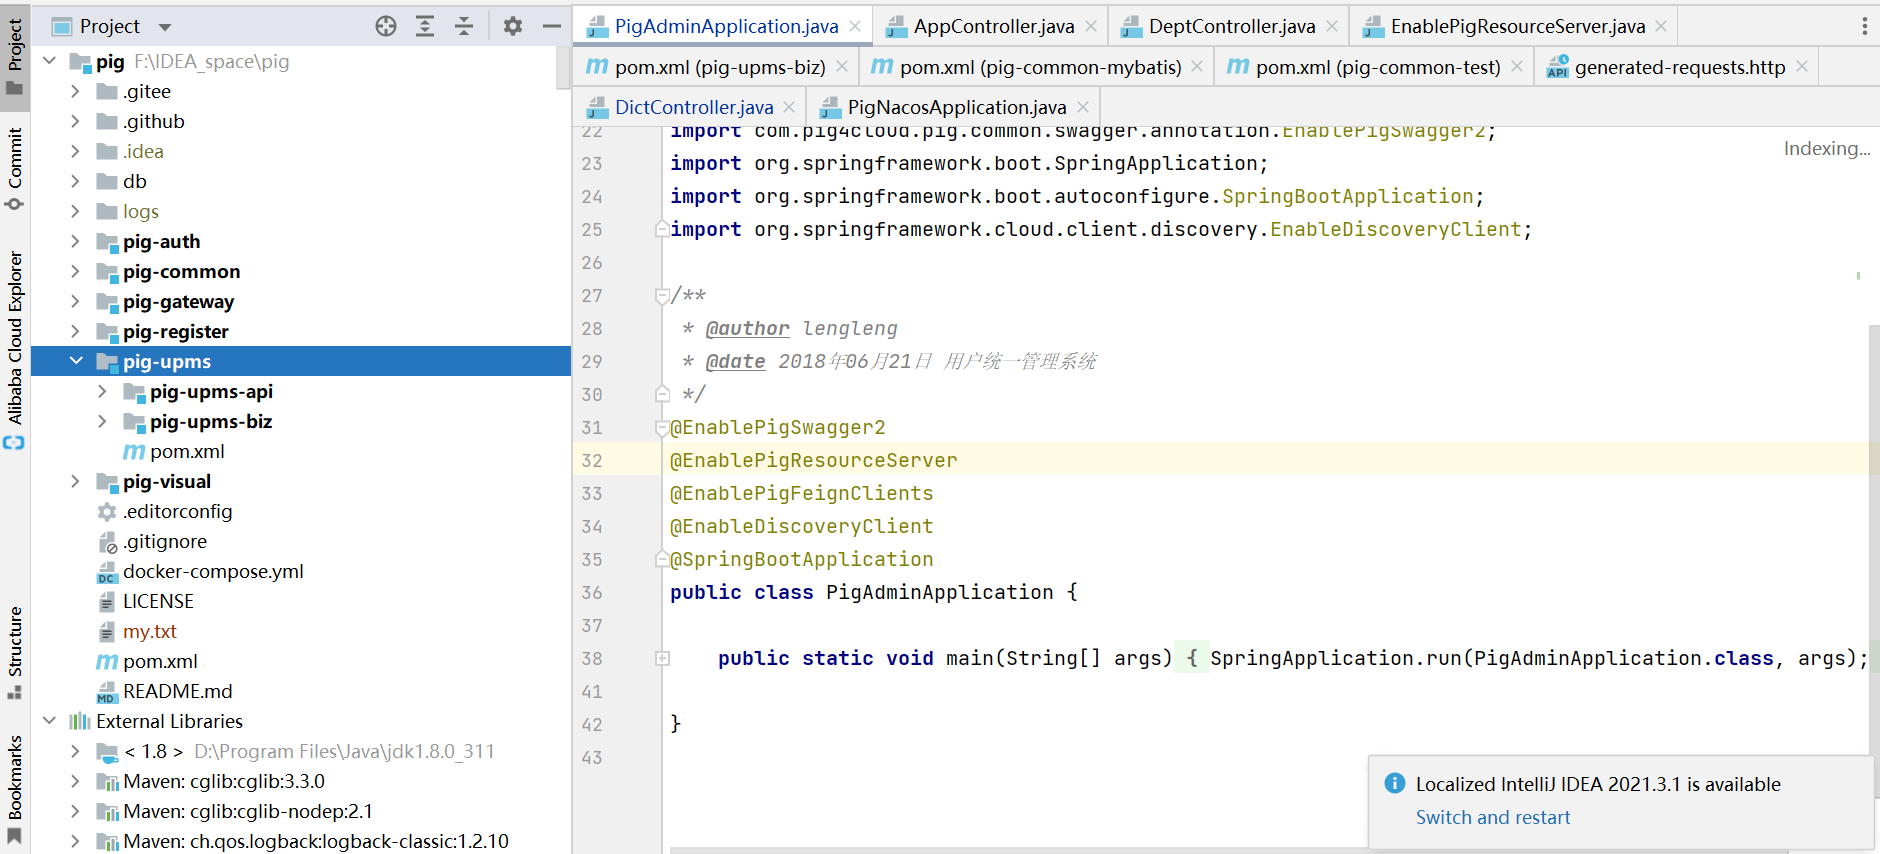Screen dimensions: 1880x854
Task: Select .gitignore file
Action: click(x=165, y=541)
